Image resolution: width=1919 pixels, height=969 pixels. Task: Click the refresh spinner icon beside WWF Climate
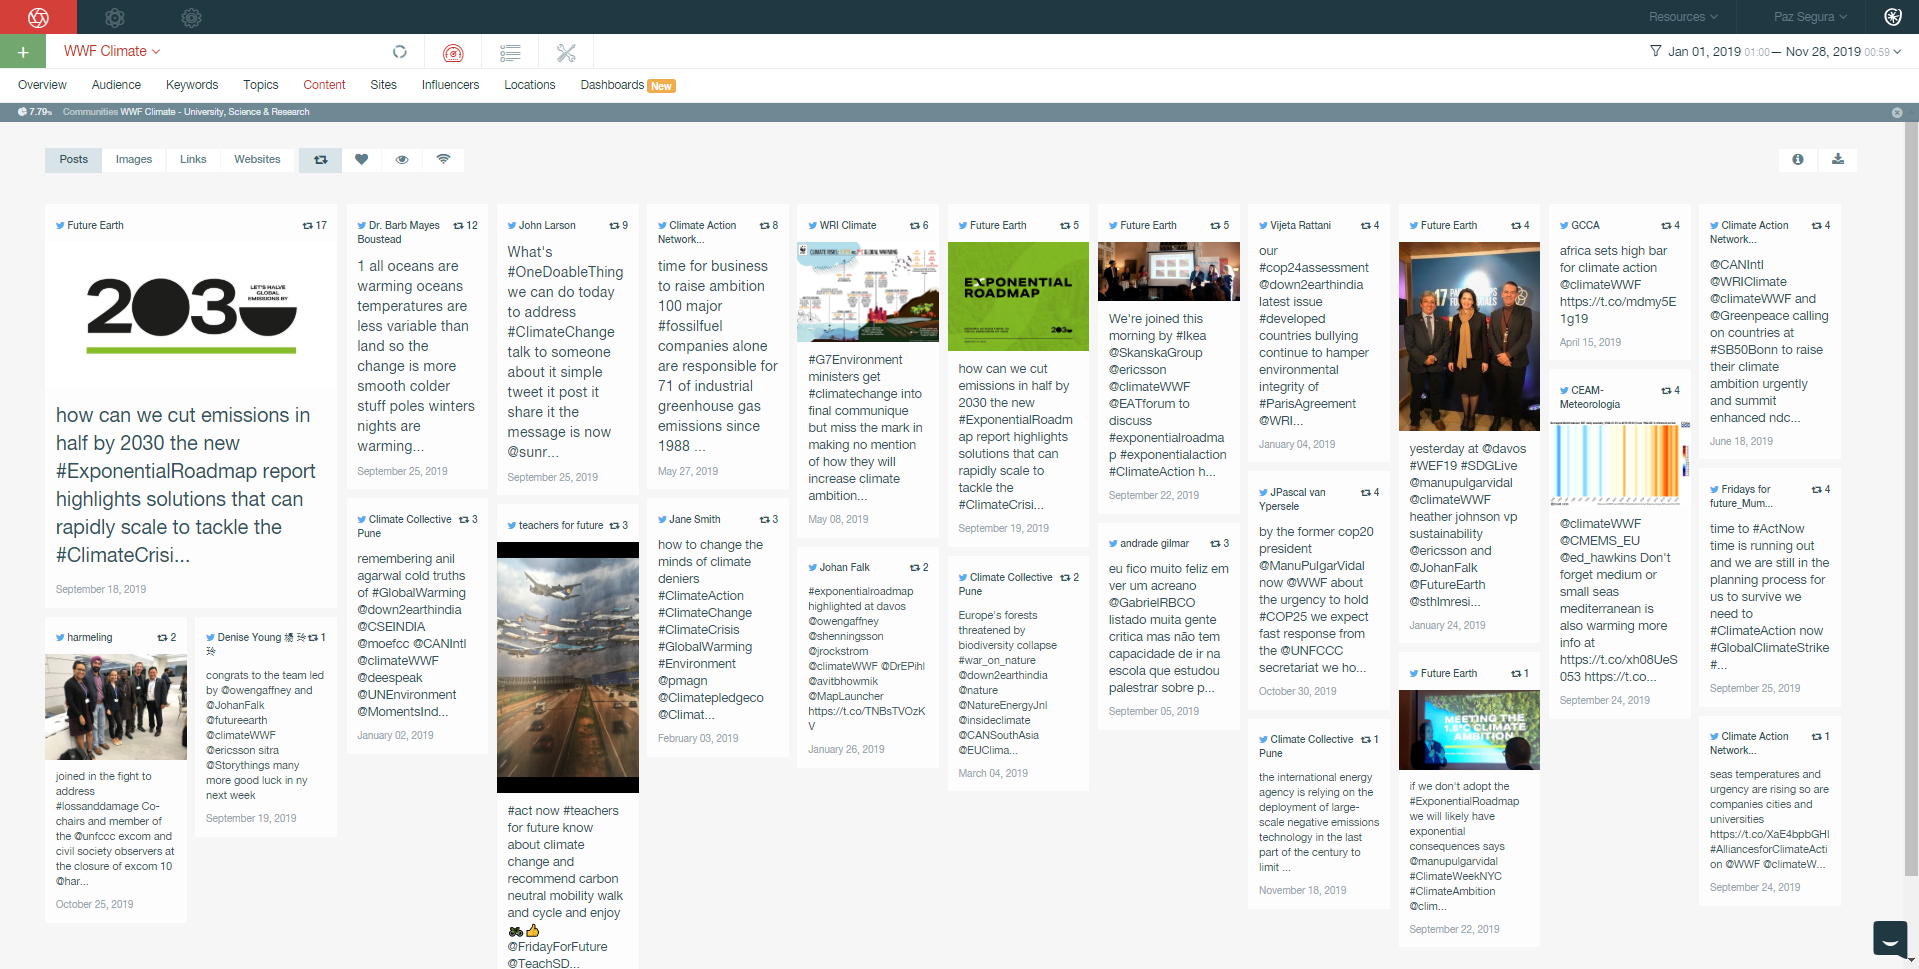pos(400,52)
